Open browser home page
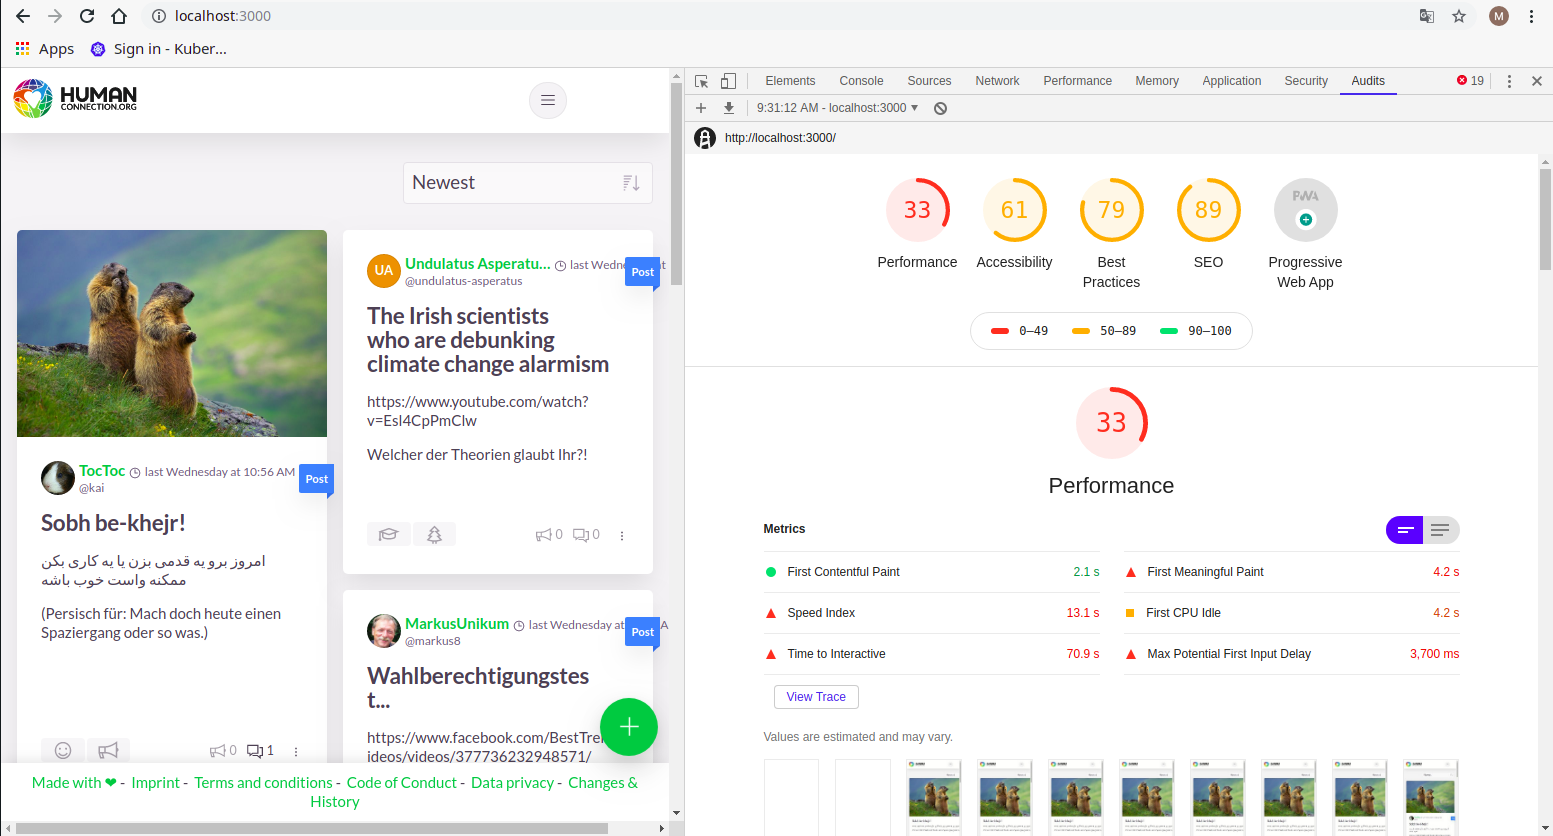 (x=119, y=16)
